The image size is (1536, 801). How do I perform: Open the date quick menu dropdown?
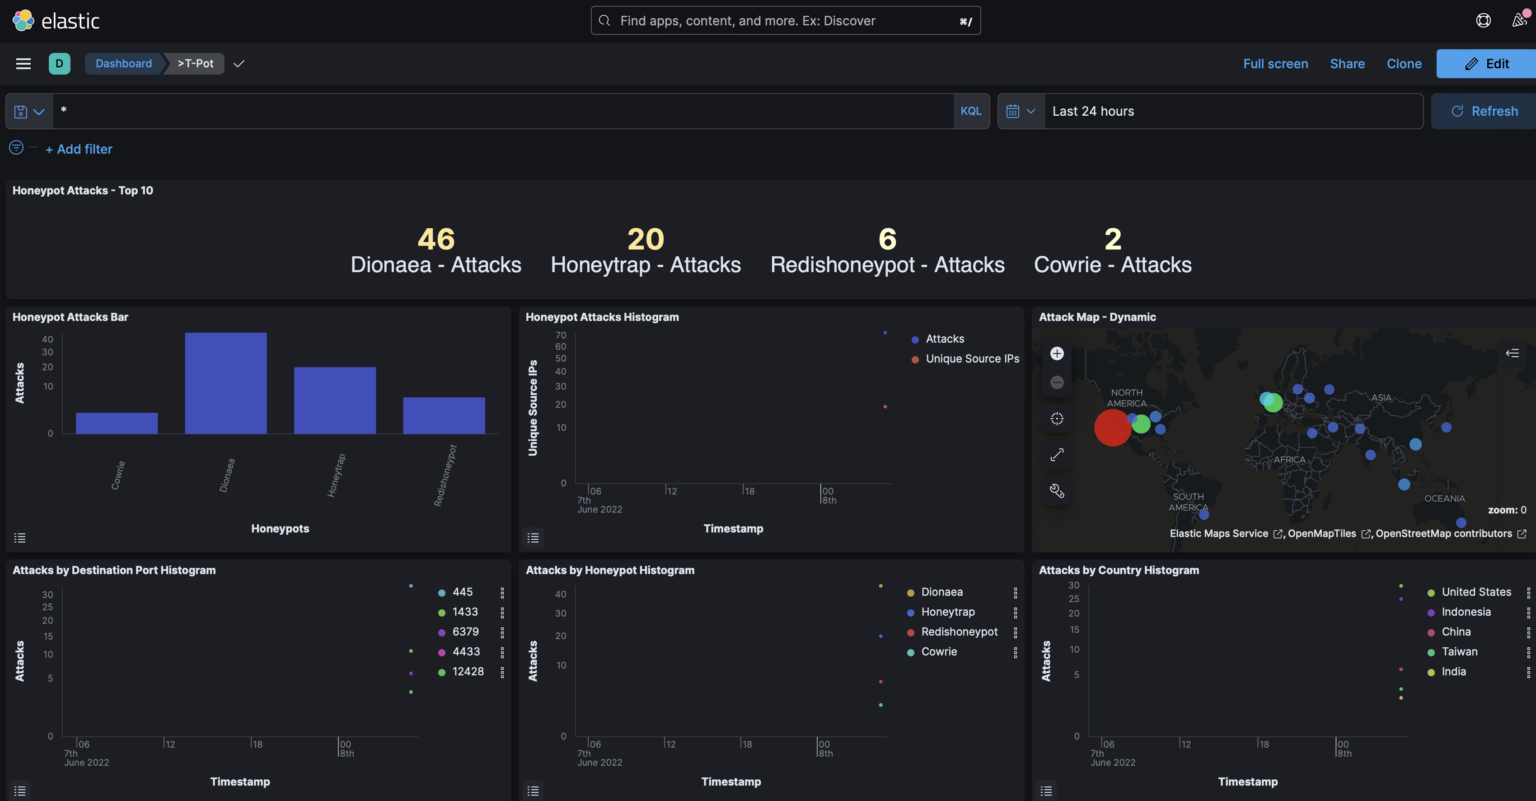pyautogui.click(x=1020, y=112)
